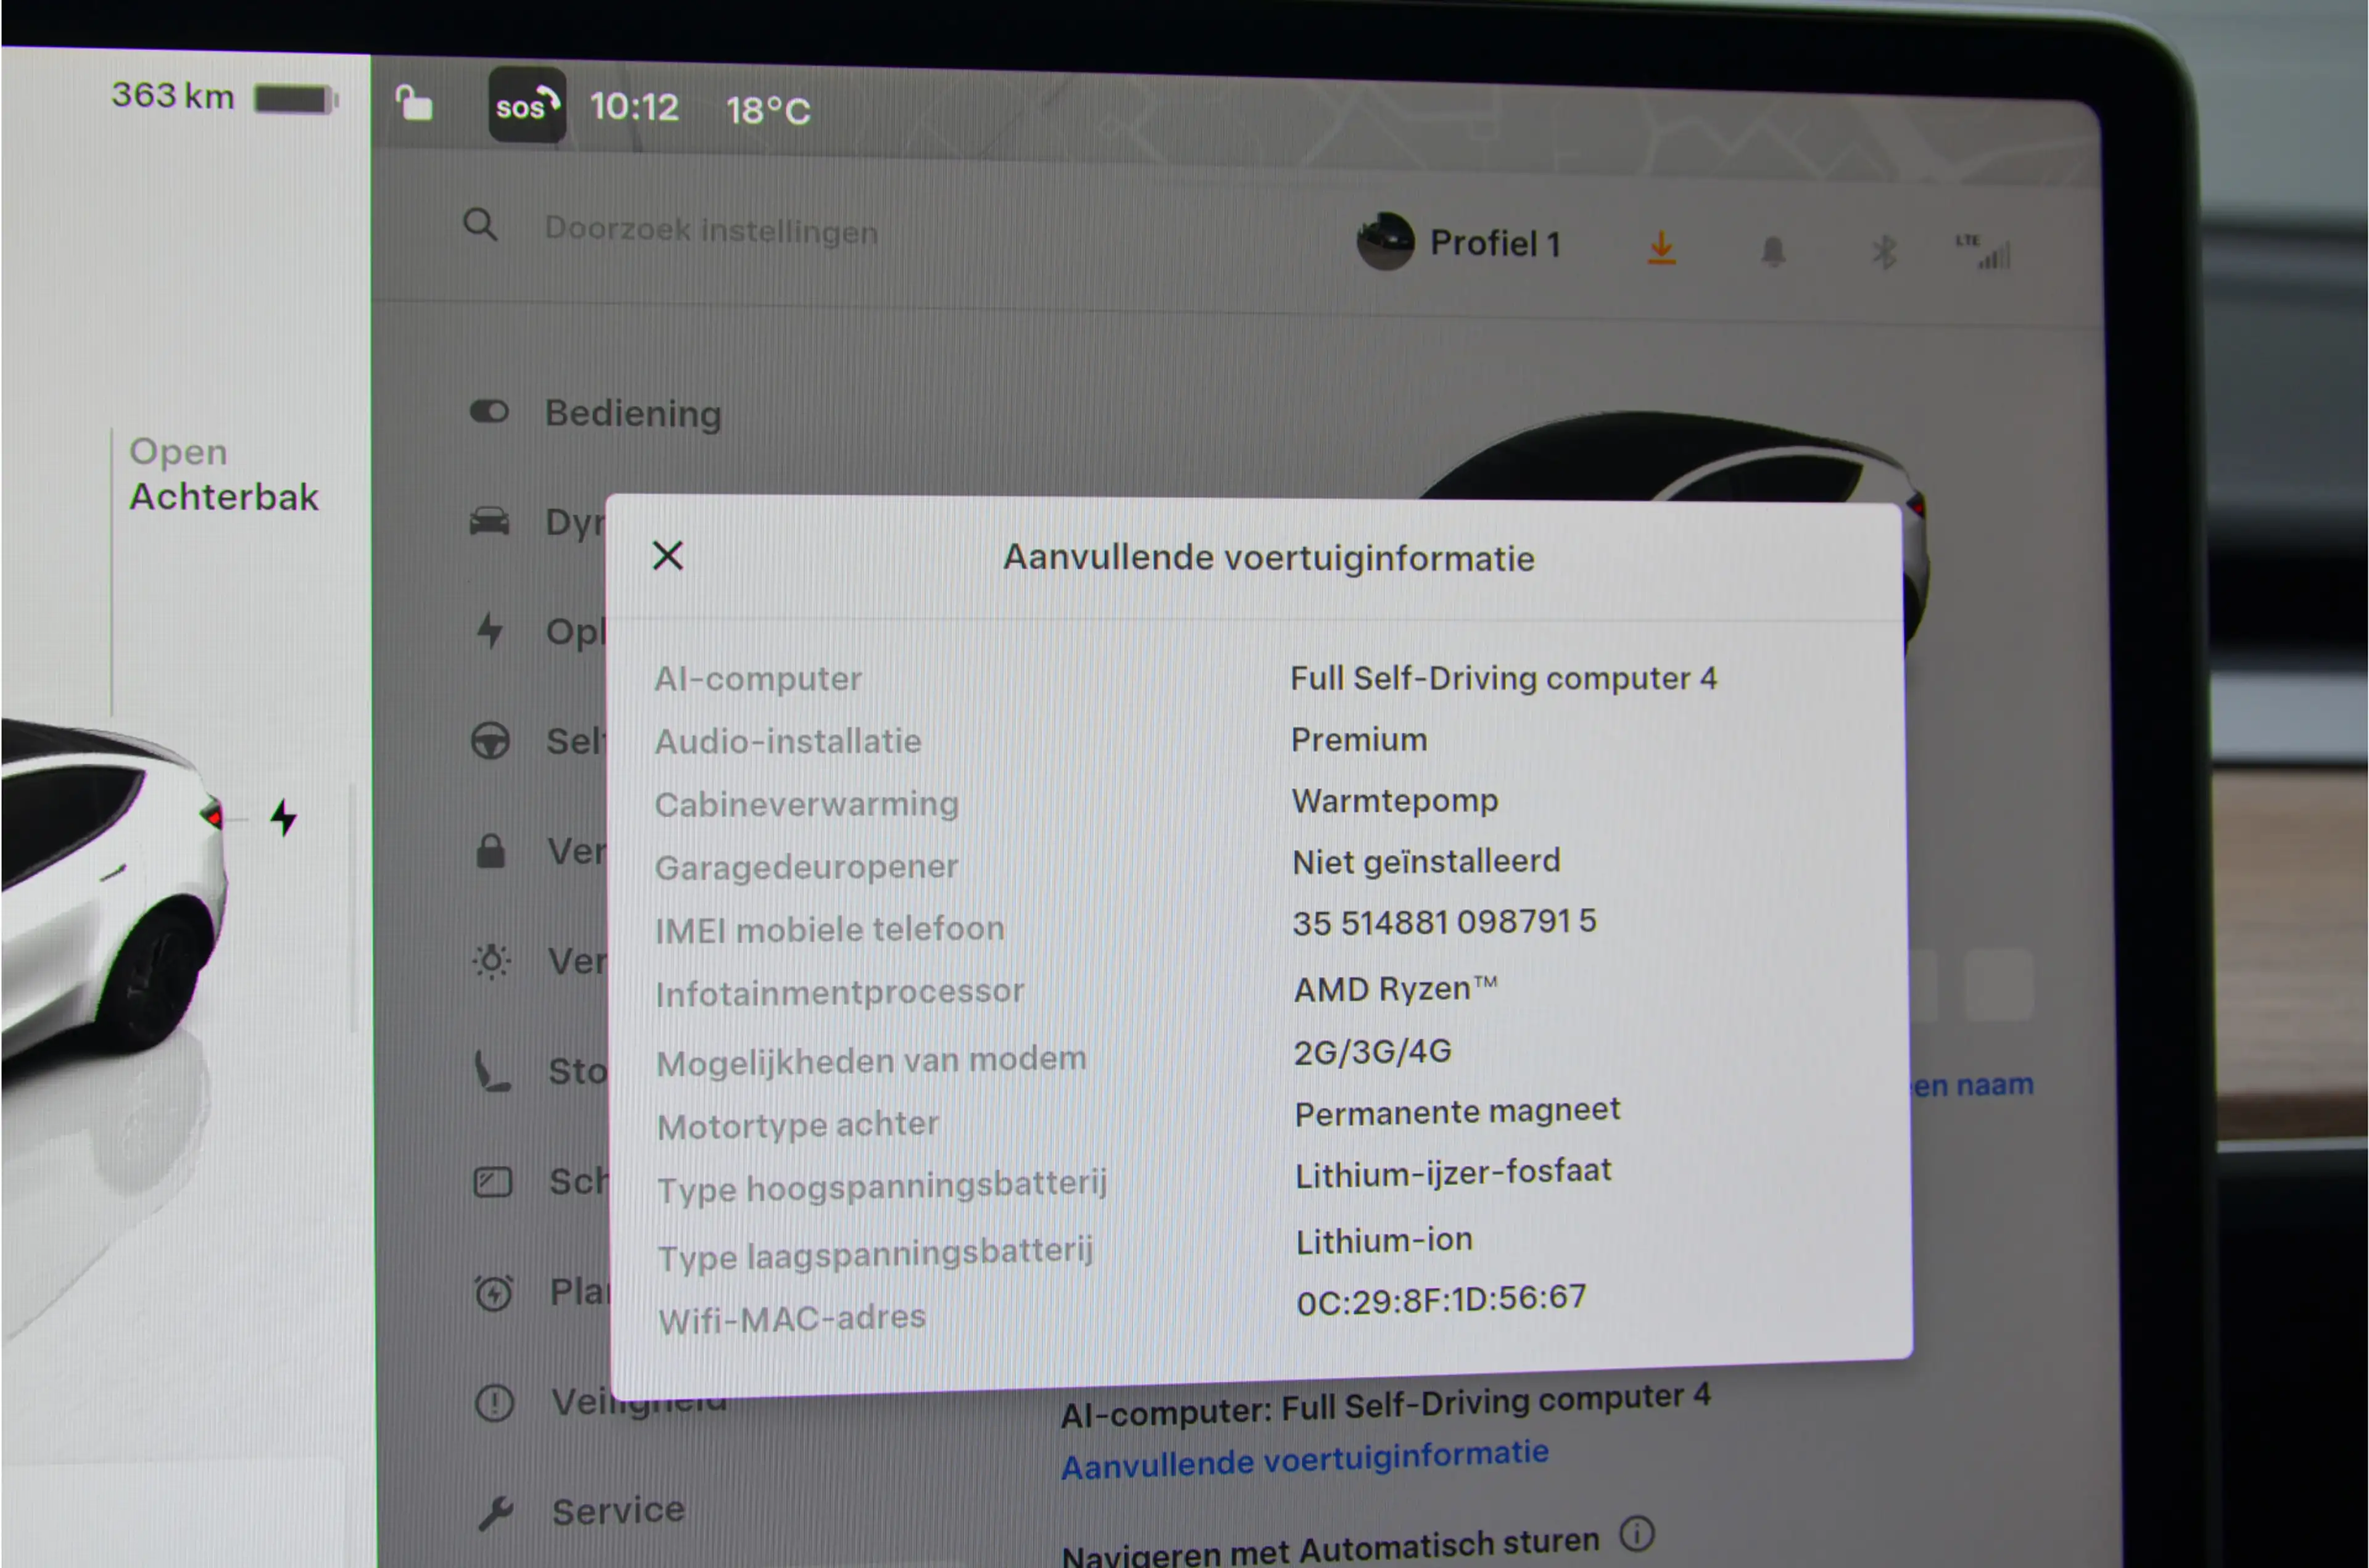Screen dimensions: 2369x1568
Task: Tap the Bediening toggle-shaped menu icon
Action: [x=489, y=411]
